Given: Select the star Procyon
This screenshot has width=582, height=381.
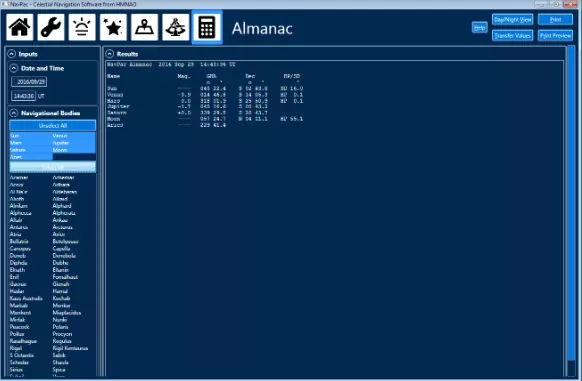Looking at the screenshot, I should click(x=62, y=334).
